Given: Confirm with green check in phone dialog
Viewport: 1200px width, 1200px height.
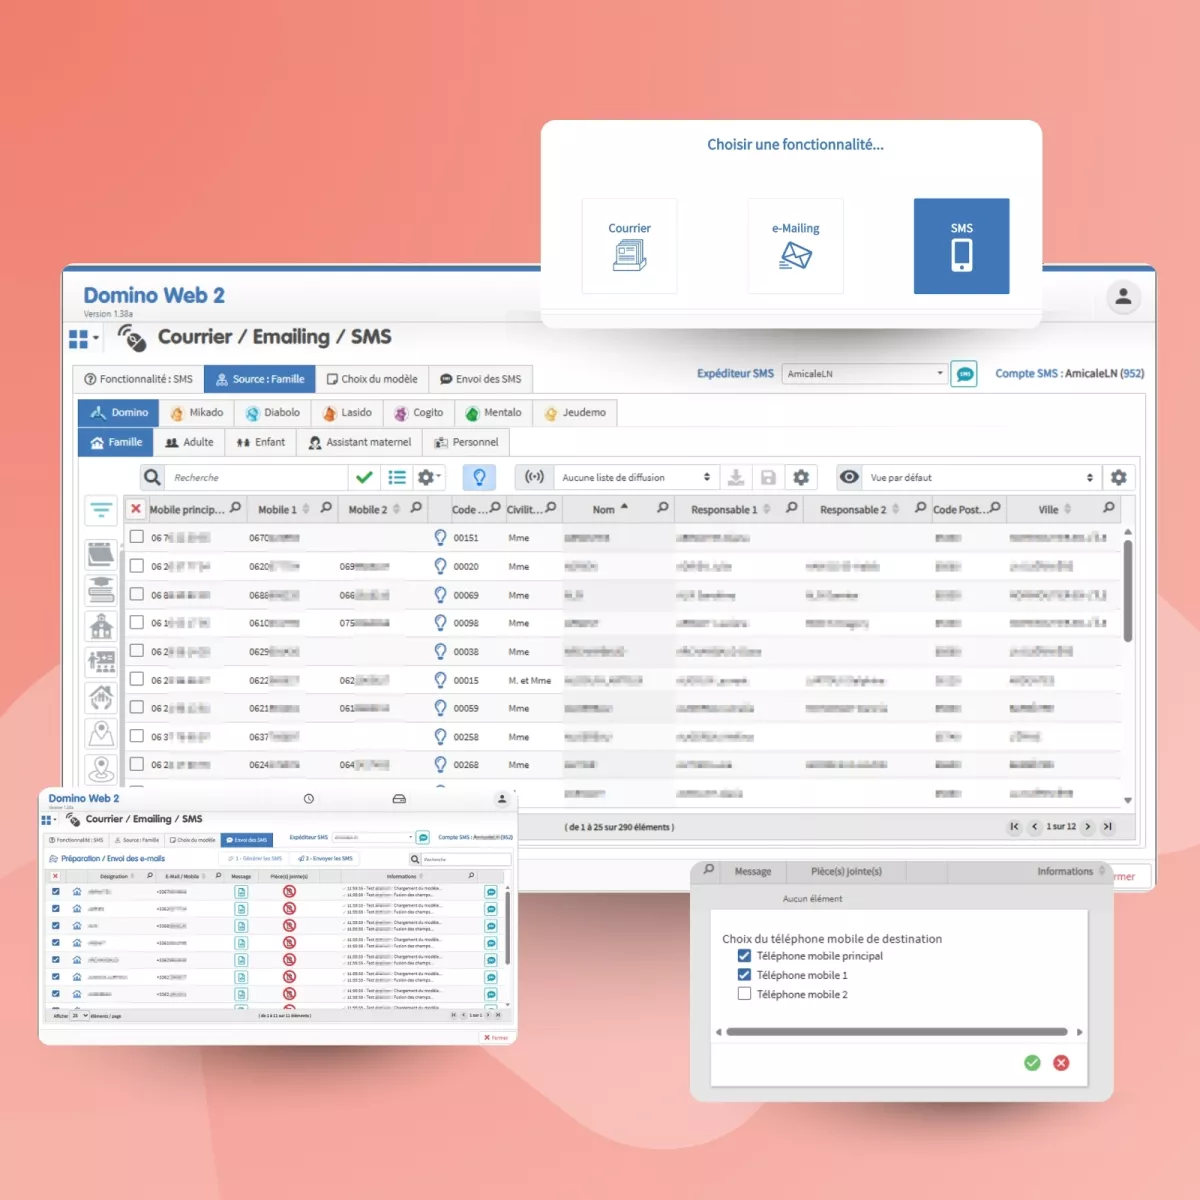Looking at the screenshot, I should click(1032, 1063).
